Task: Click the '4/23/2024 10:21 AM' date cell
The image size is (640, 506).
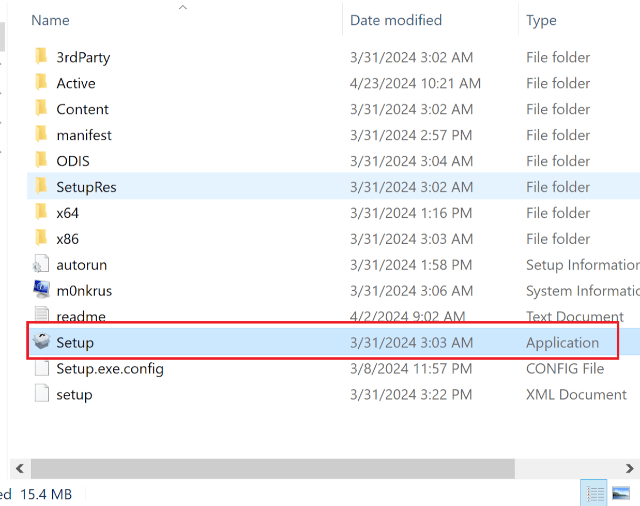Action: point(415,83)
